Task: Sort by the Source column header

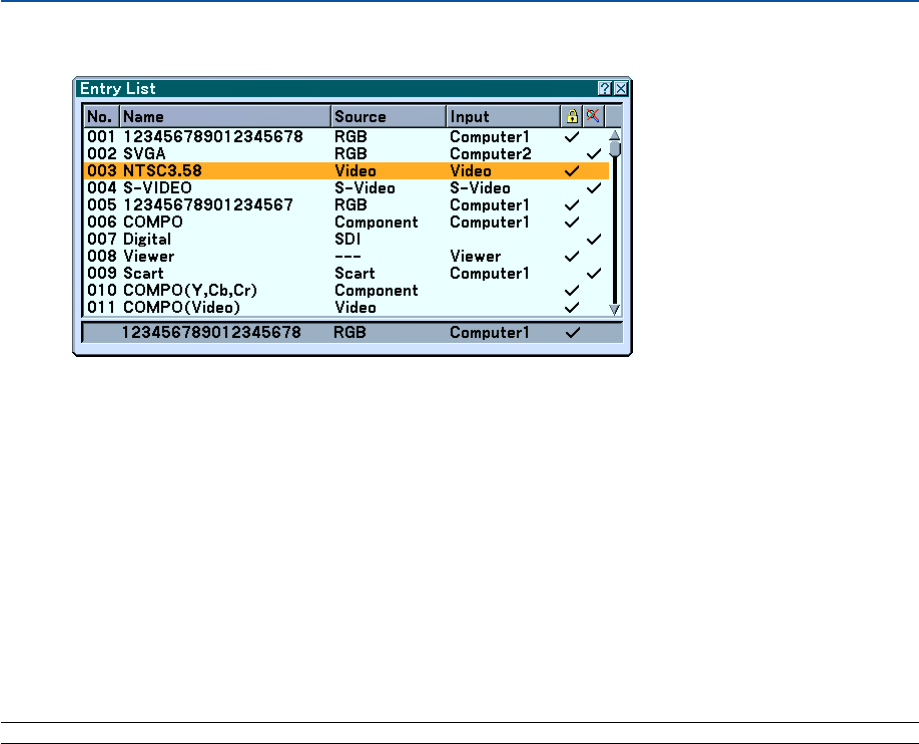Action: coord(389,116)
